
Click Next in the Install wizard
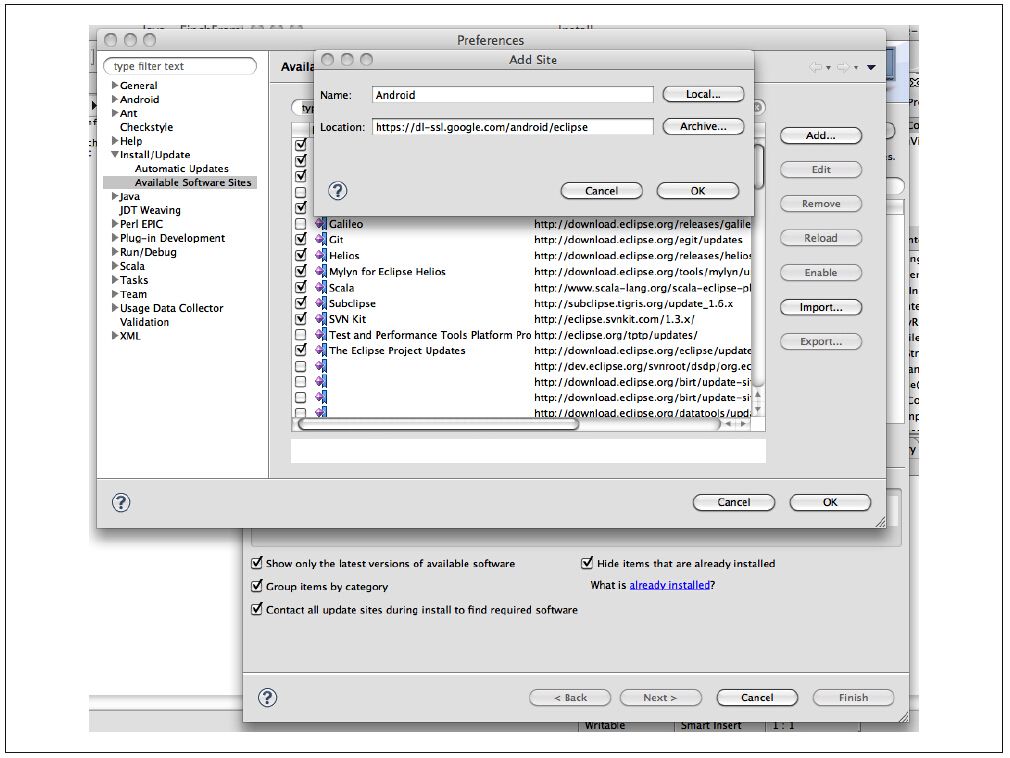pos(660,697)
